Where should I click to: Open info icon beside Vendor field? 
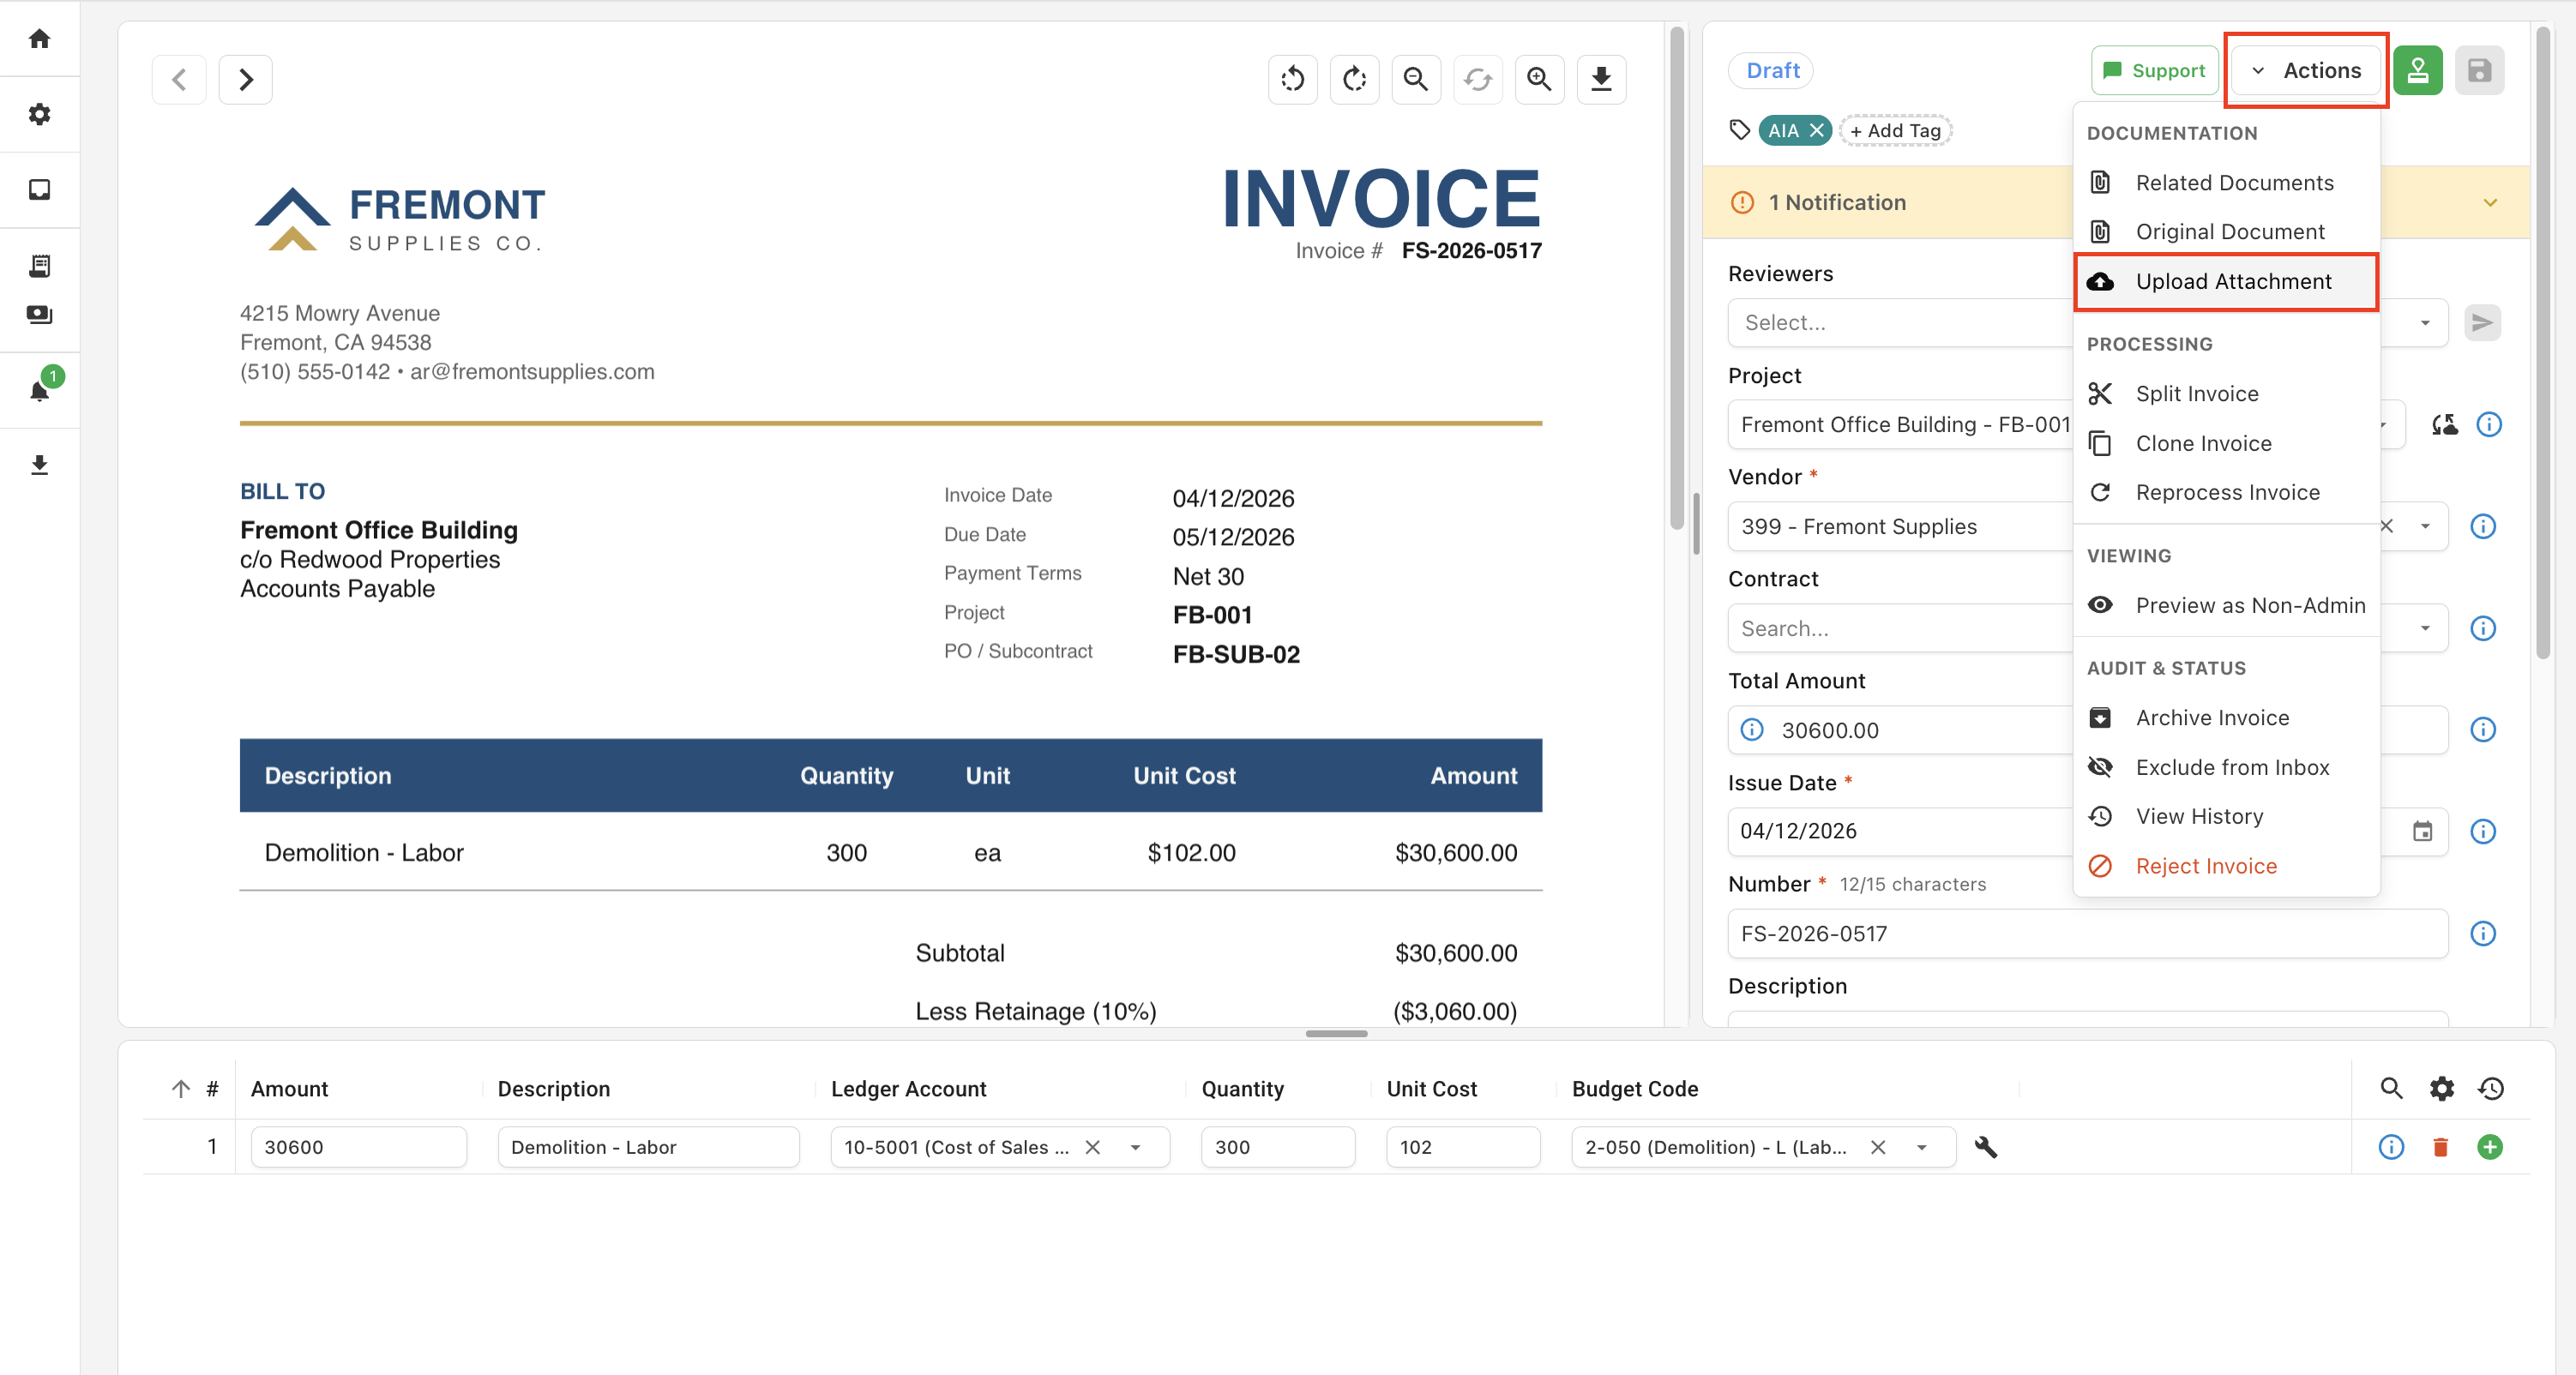click(x=2483, y=526)
